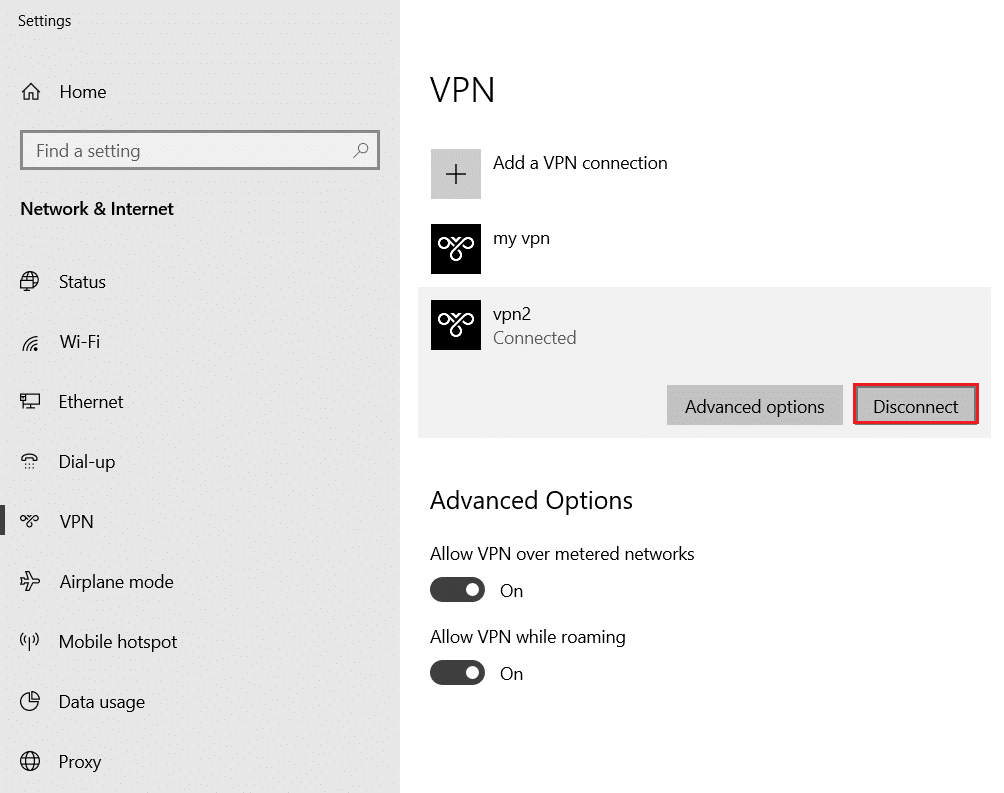The height and width of the screenshot is (793, 1004).
Task: Select the Home icon in the sidebar
Action: 31,91
